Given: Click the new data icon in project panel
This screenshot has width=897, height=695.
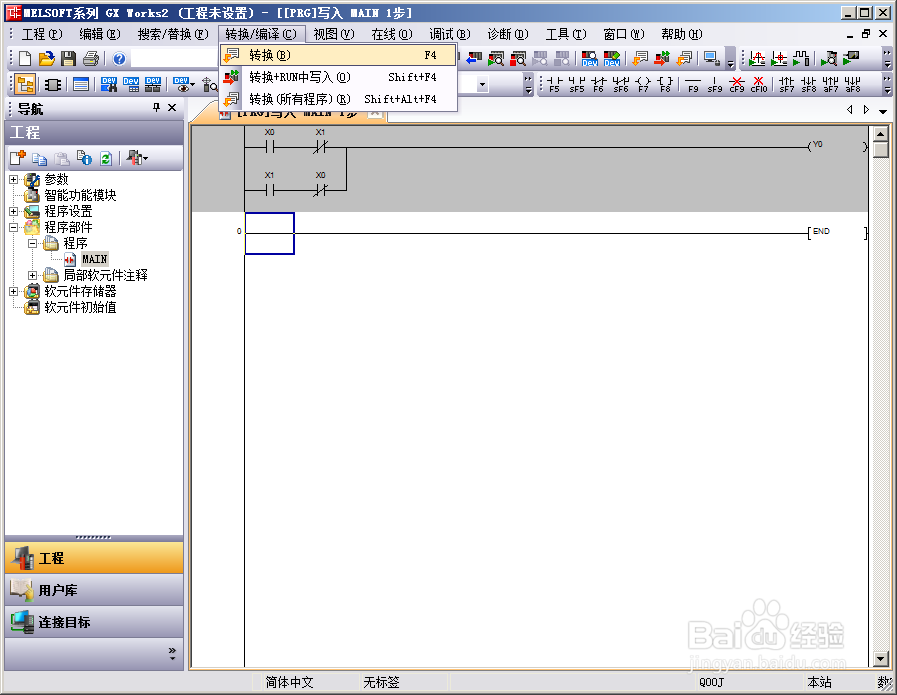Looking at the screenshot, I should pyautogui.click(x=18, y=158).
